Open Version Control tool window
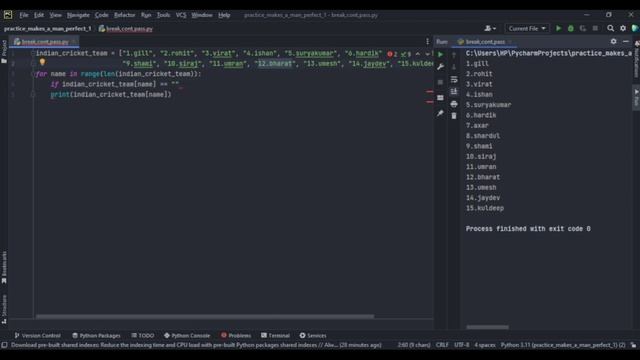This screenshot has height=360, width=640. (38, 336)
